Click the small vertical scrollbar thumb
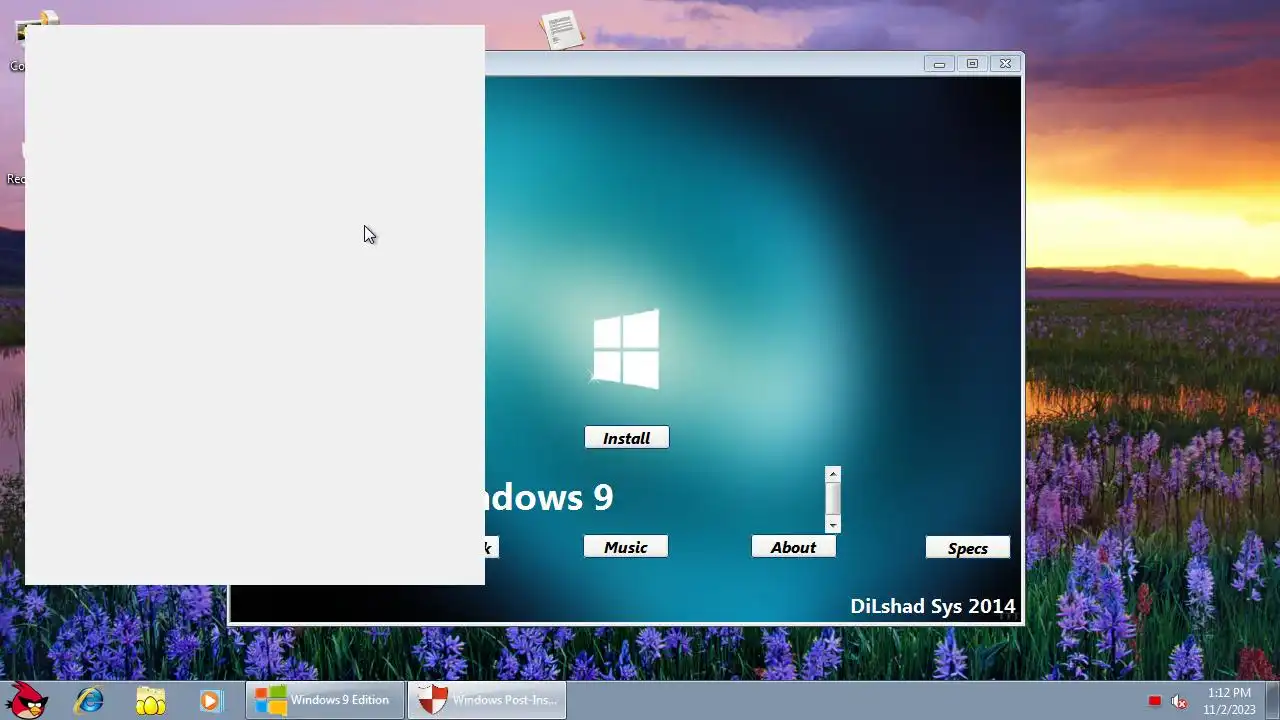The height and width of the screenshot is (720, 1280). coord(833,499)
